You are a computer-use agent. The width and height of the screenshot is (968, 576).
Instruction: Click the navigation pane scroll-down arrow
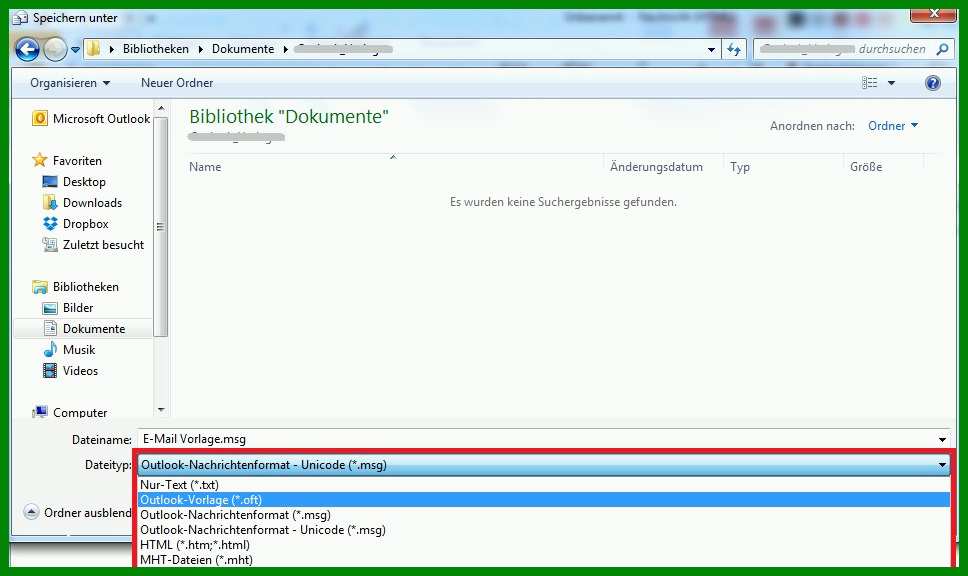pyautogui.click(x=161, y=409)
